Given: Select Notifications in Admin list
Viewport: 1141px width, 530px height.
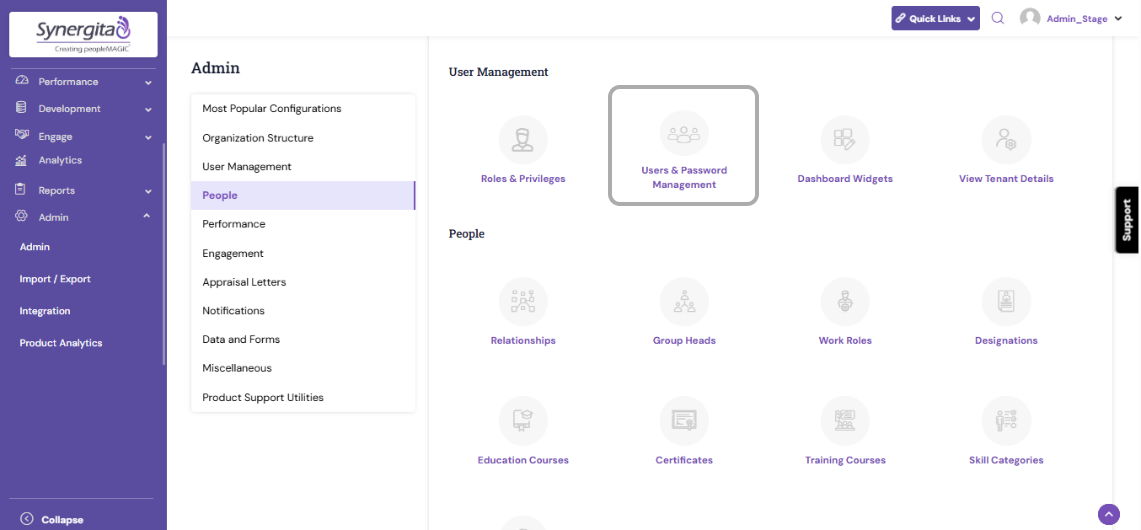Looking at the screenshot, I should pos(303,311).
